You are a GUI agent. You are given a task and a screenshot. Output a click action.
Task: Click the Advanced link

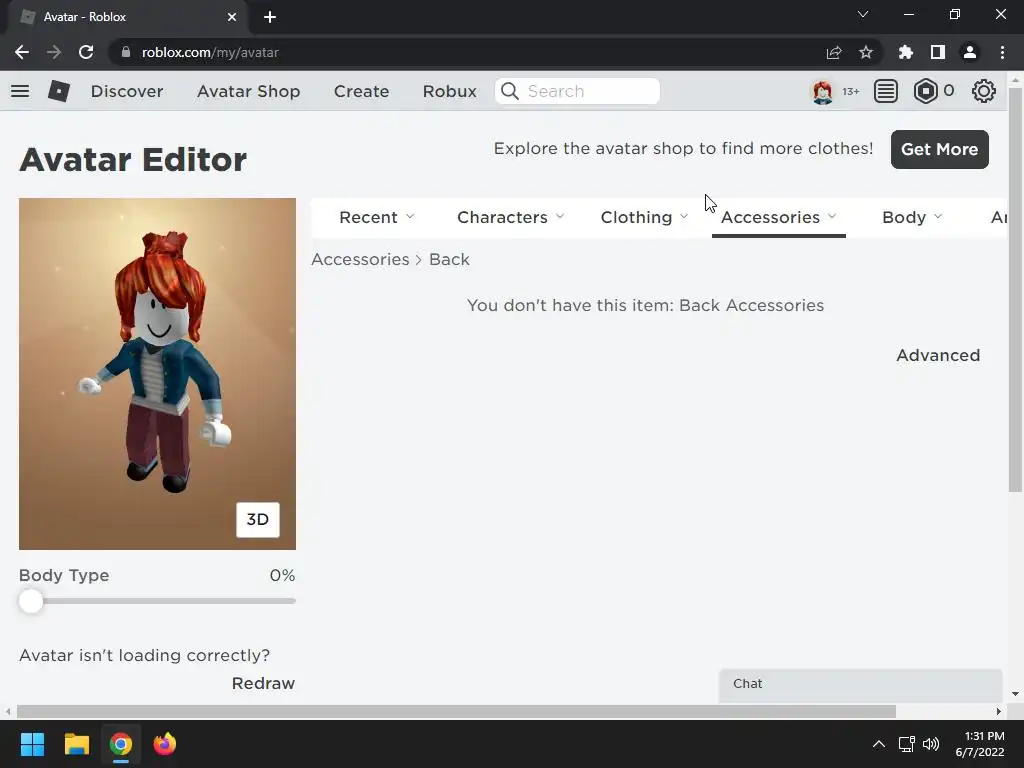tap(938, 355)
